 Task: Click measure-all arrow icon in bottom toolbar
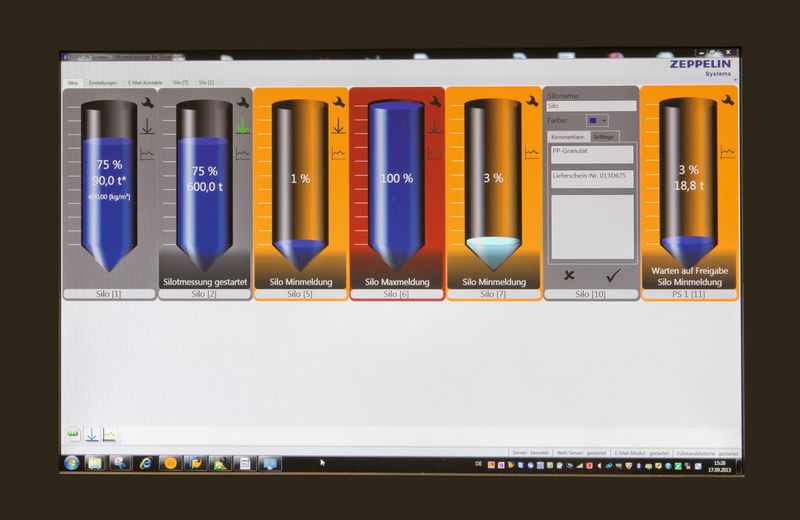coord(91,435)
